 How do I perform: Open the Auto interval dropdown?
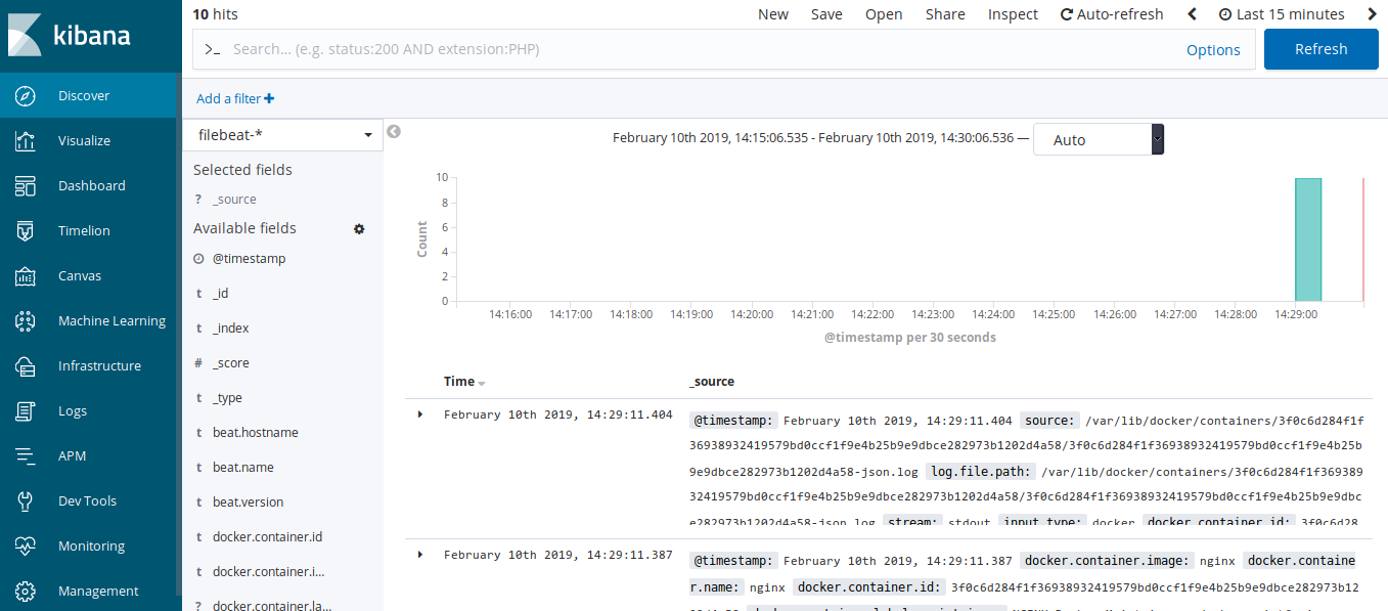pyautogui.click(x=1097, y=139)
